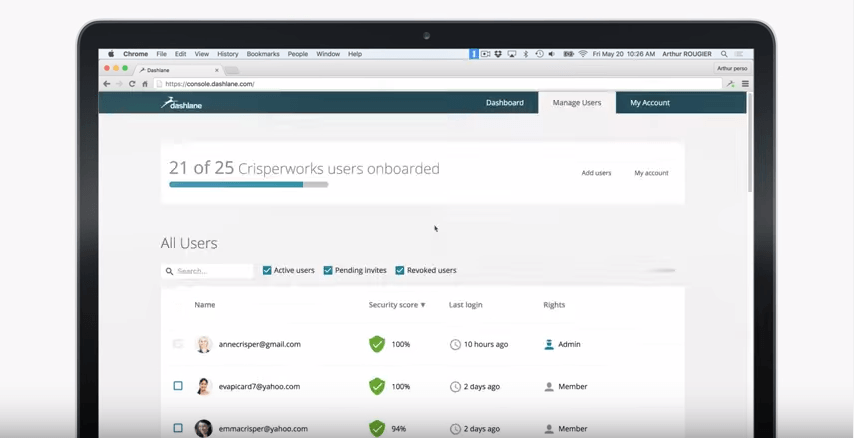Image resolution: width=854 pixels, height=438 pixels.
Task: Click the clock icon beside 10 hours ago
Action: [x=455, y=344]
